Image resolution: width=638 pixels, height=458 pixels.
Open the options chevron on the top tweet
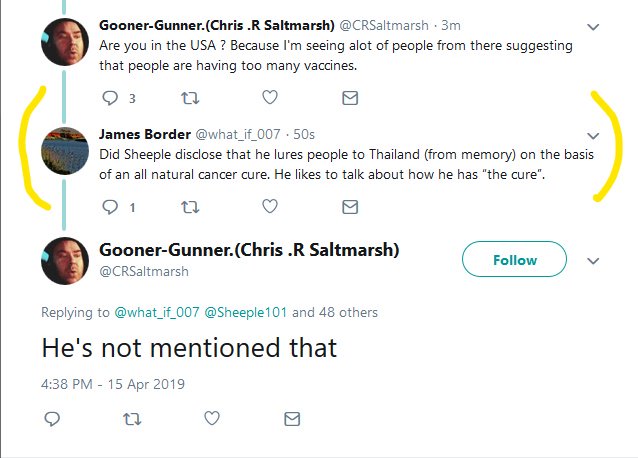[x=592, y=27]
